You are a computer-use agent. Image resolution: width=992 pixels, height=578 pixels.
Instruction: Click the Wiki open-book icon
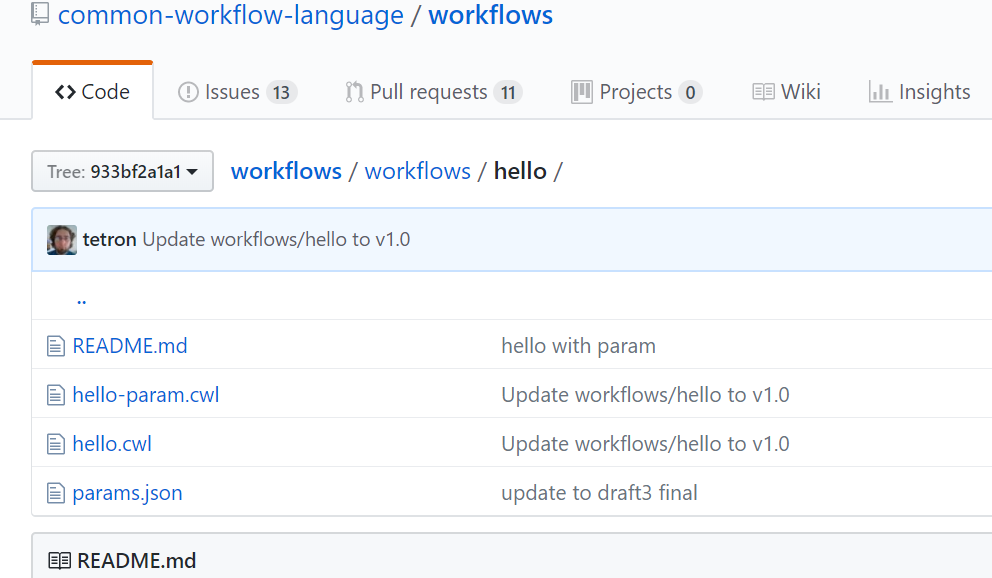pos(763,92)
